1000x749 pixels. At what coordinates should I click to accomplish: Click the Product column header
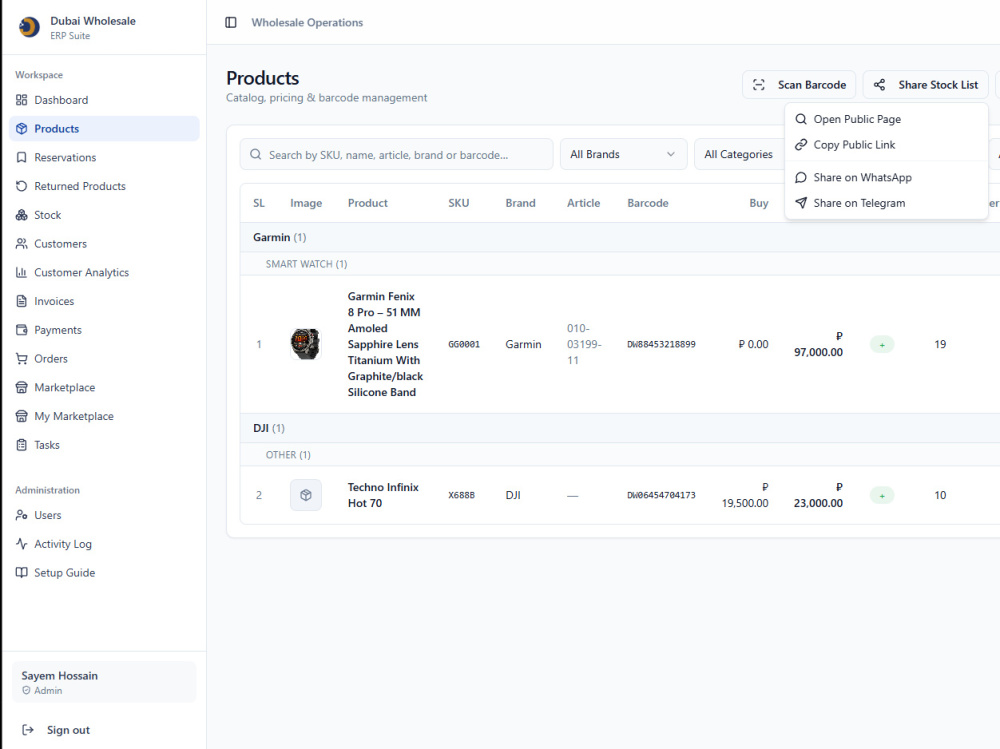pyautogui.click(x=367, y=203)
